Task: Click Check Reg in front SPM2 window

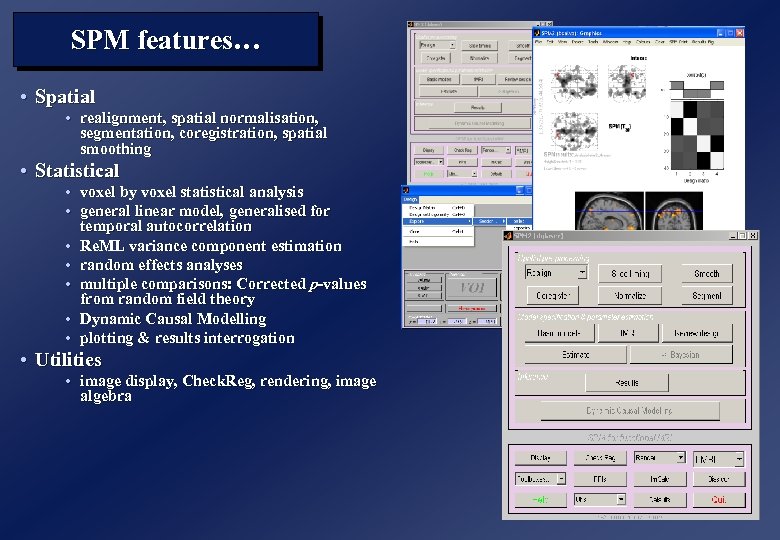Action: click(600, 457)
